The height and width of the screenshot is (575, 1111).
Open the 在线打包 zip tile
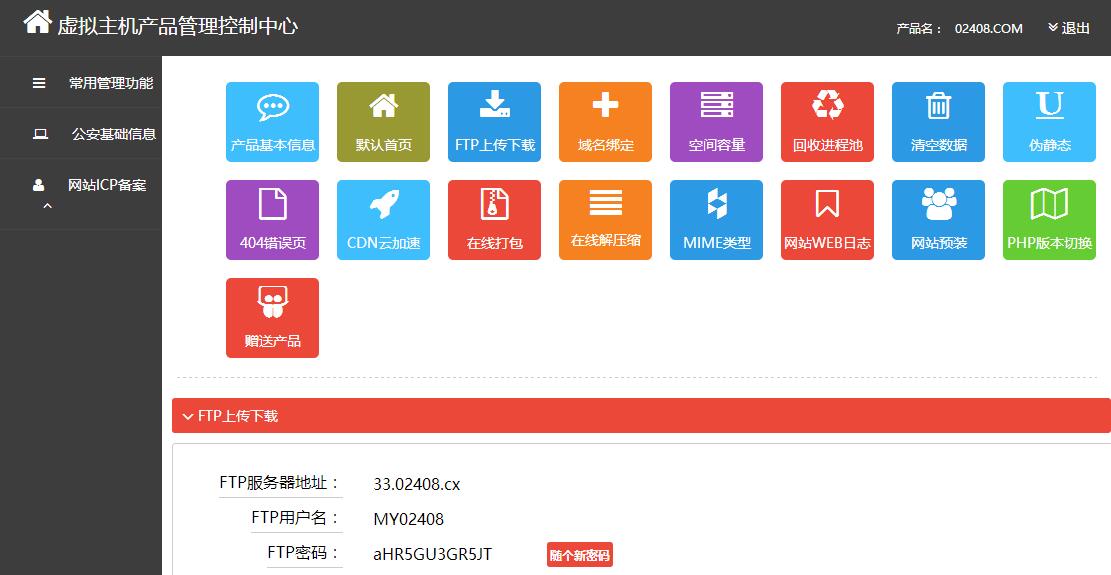point(495,220)
